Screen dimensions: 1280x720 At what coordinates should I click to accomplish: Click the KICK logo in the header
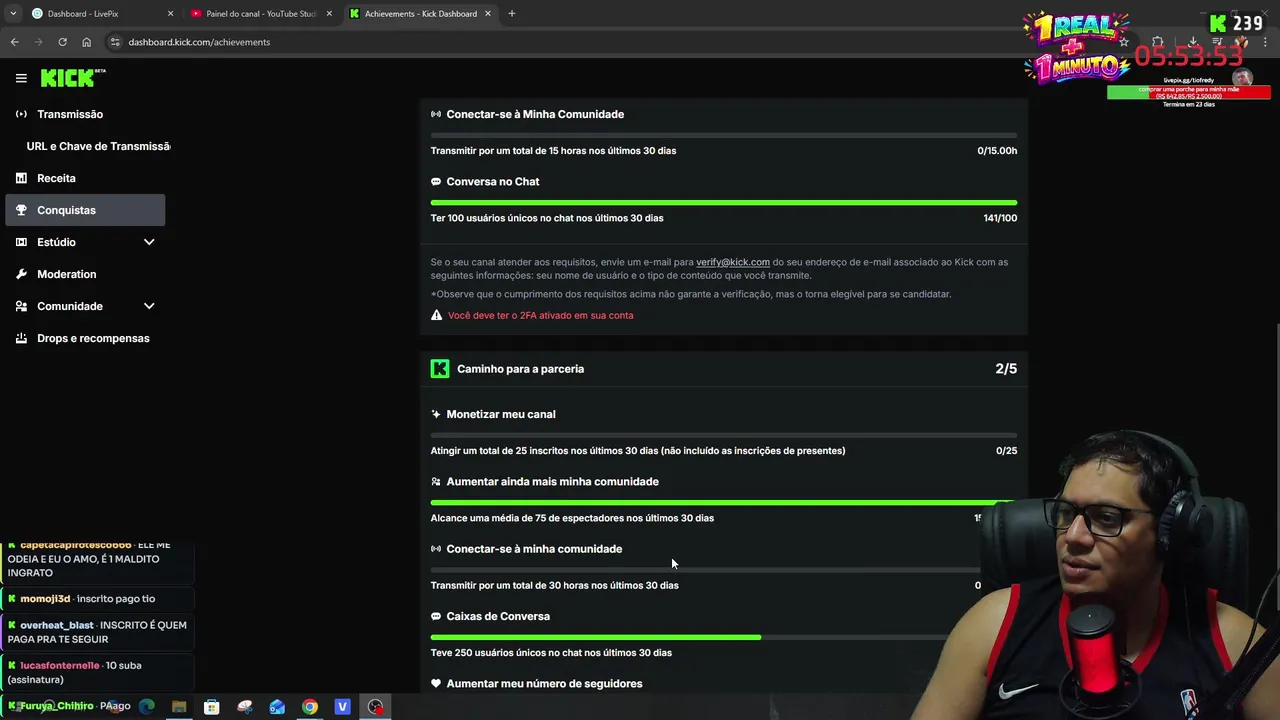point(72,78)
